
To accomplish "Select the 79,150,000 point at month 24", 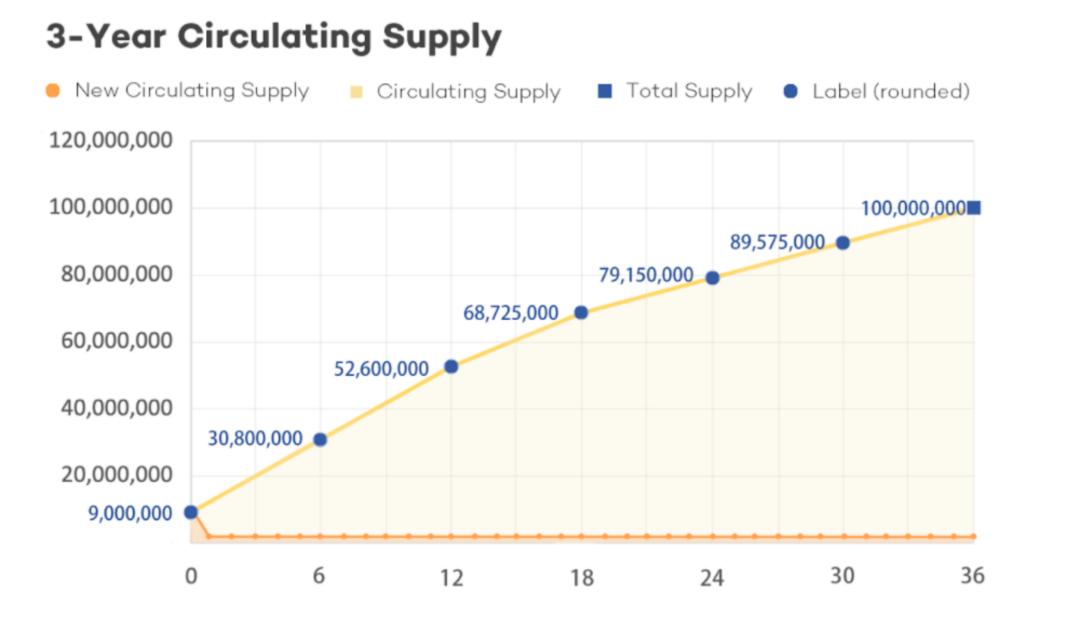I will (712, 278).
